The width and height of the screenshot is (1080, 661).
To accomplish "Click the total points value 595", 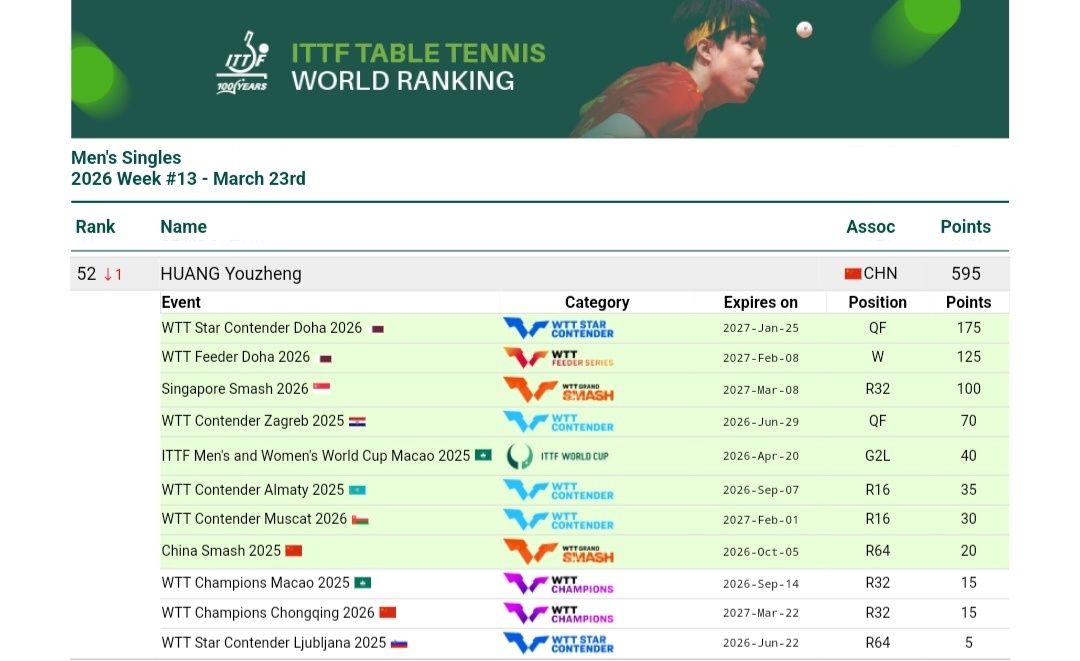I will 966,274.
